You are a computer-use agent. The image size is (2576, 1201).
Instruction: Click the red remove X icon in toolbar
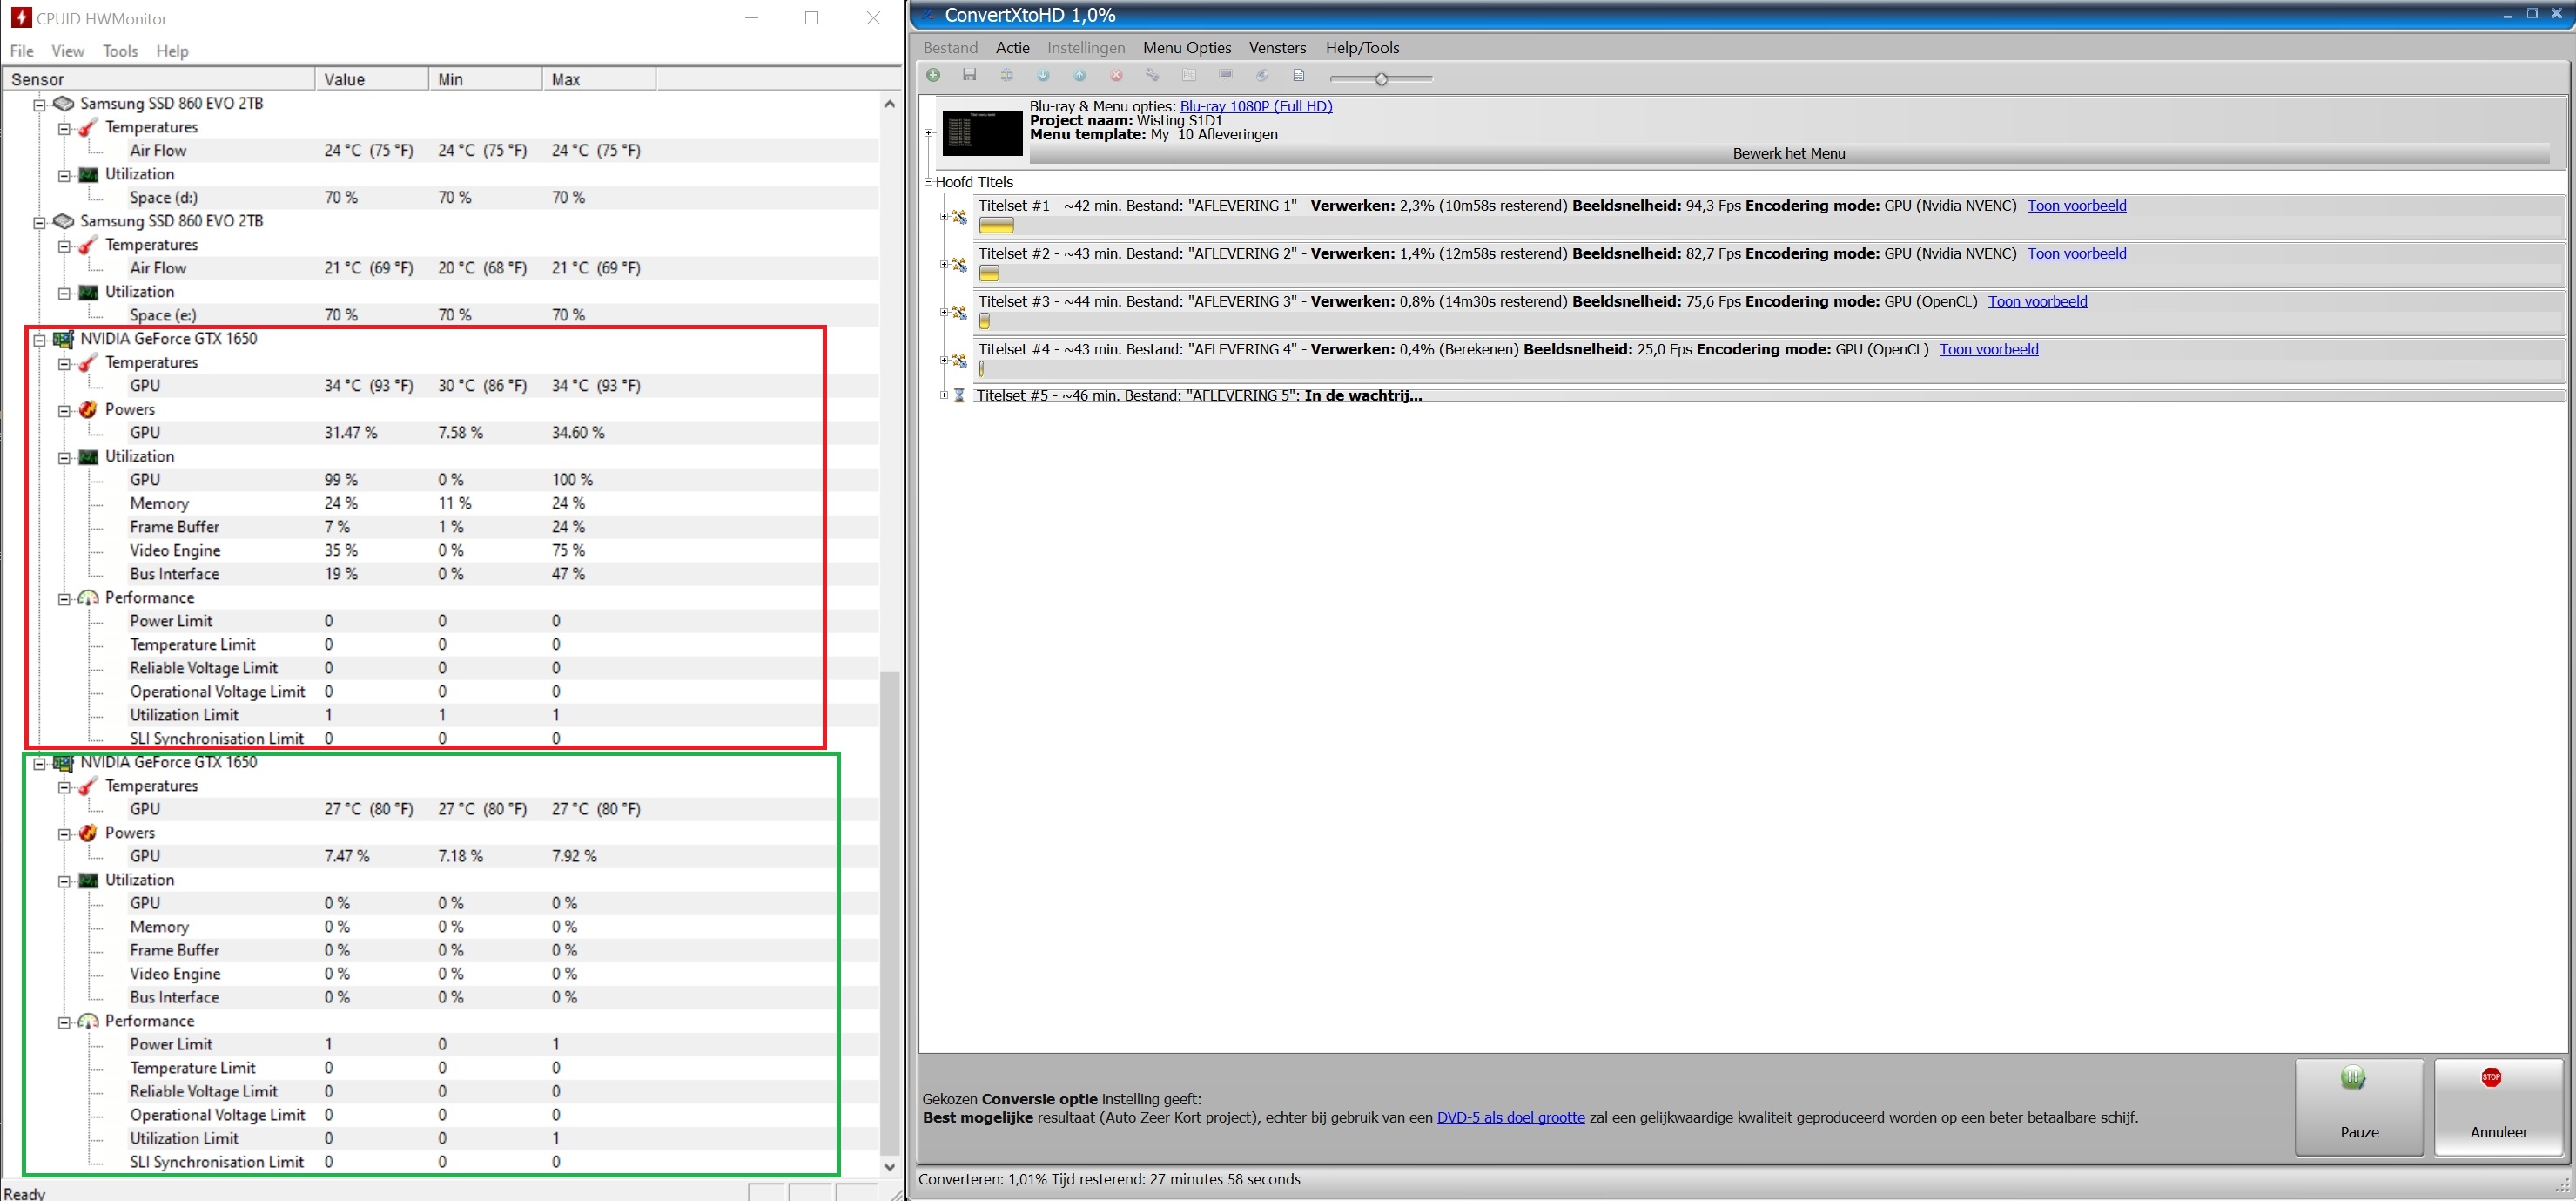(x=1116, y=75)
